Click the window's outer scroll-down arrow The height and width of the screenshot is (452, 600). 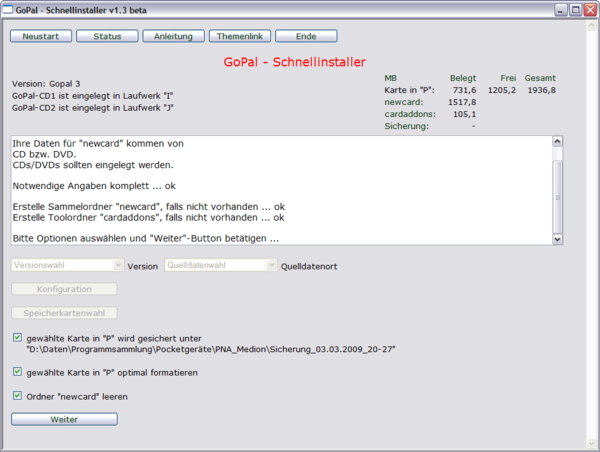(591, 444)
